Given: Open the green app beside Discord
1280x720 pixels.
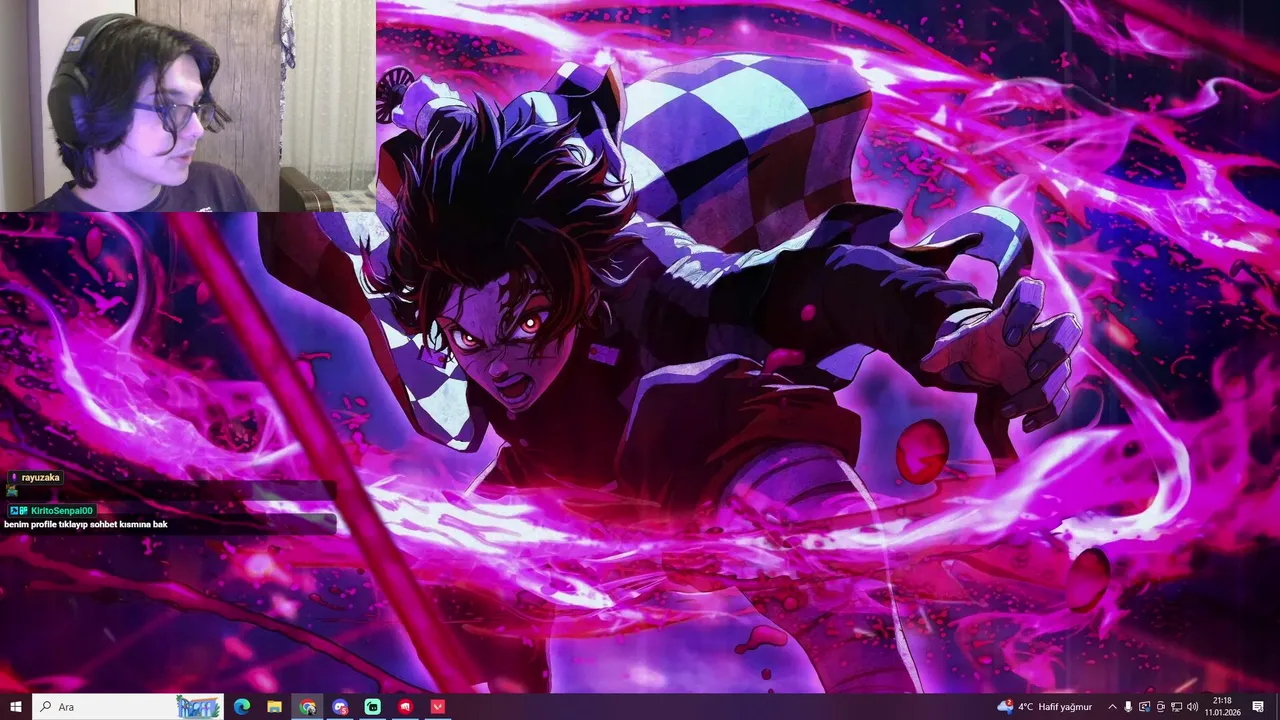Looking at the screenshot, I should click(x=372, y=707).
